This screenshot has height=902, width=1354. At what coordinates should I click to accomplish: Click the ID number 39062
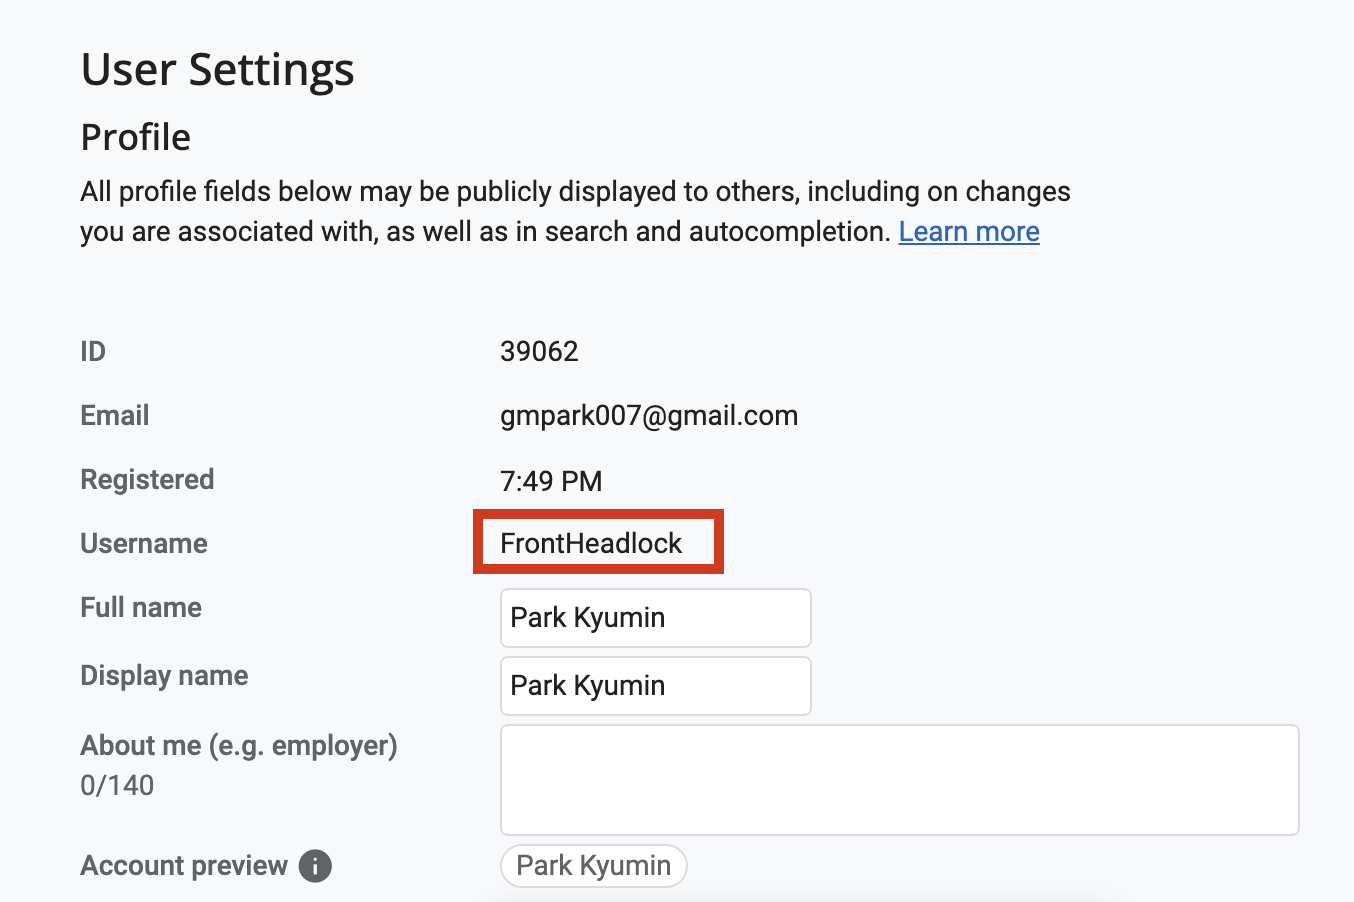[x=539, y=352]
